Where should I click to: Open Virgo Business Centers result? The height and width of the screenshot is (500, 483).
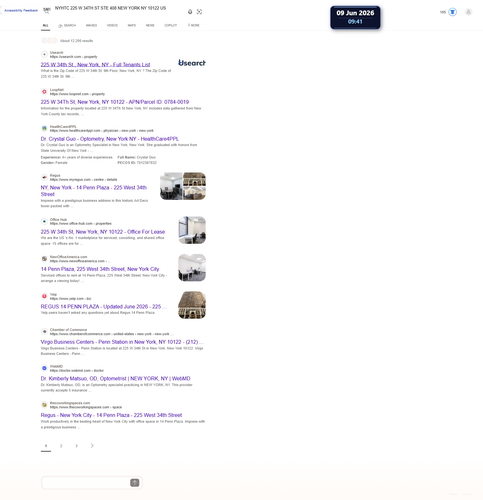(x=122, y=342)
